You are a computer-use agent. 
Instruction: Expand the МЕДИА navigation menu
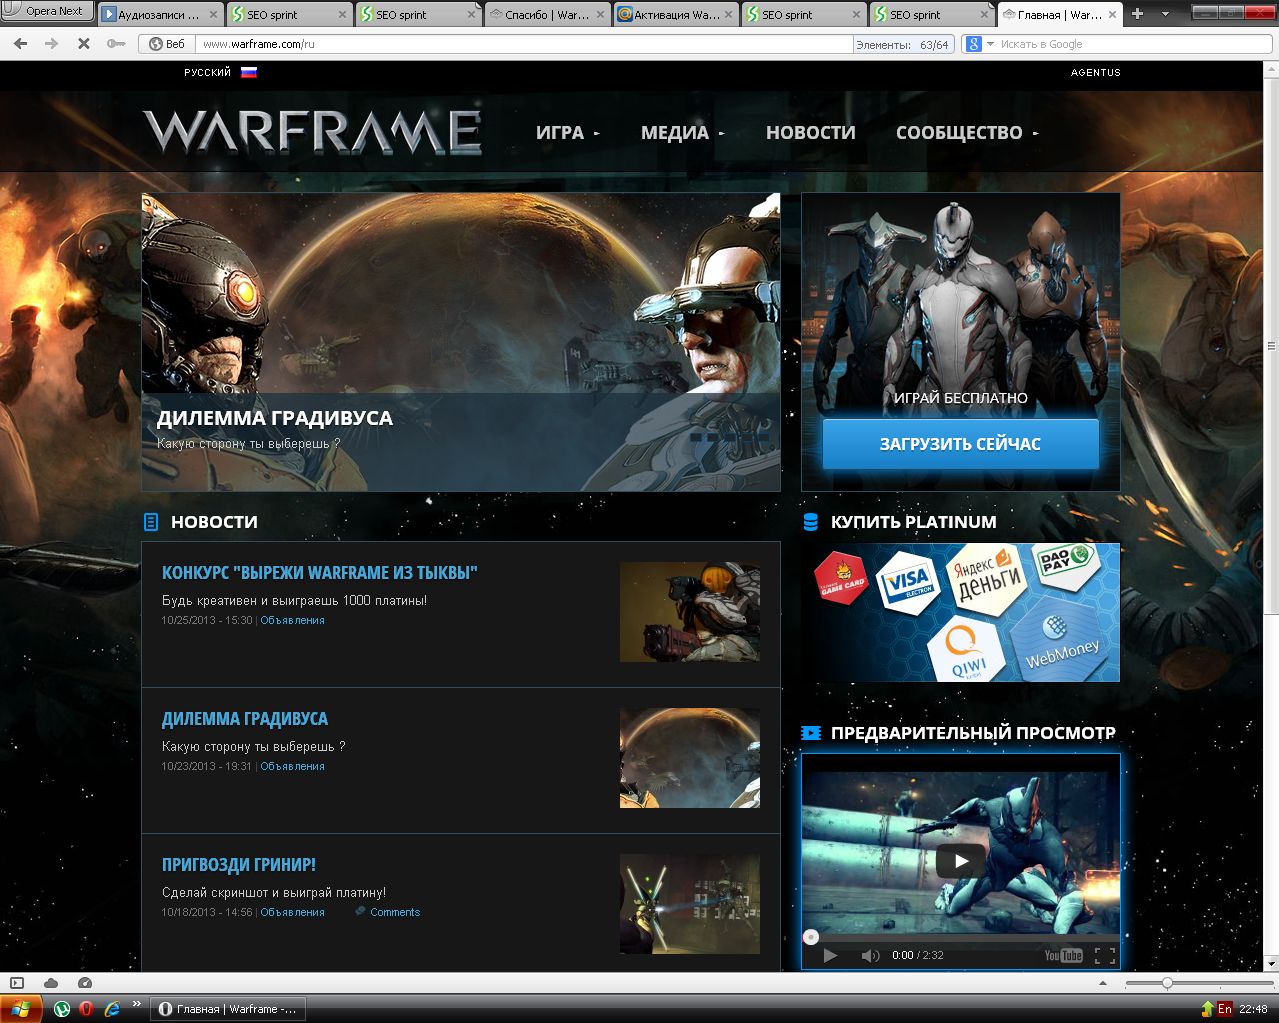point(683,133)
